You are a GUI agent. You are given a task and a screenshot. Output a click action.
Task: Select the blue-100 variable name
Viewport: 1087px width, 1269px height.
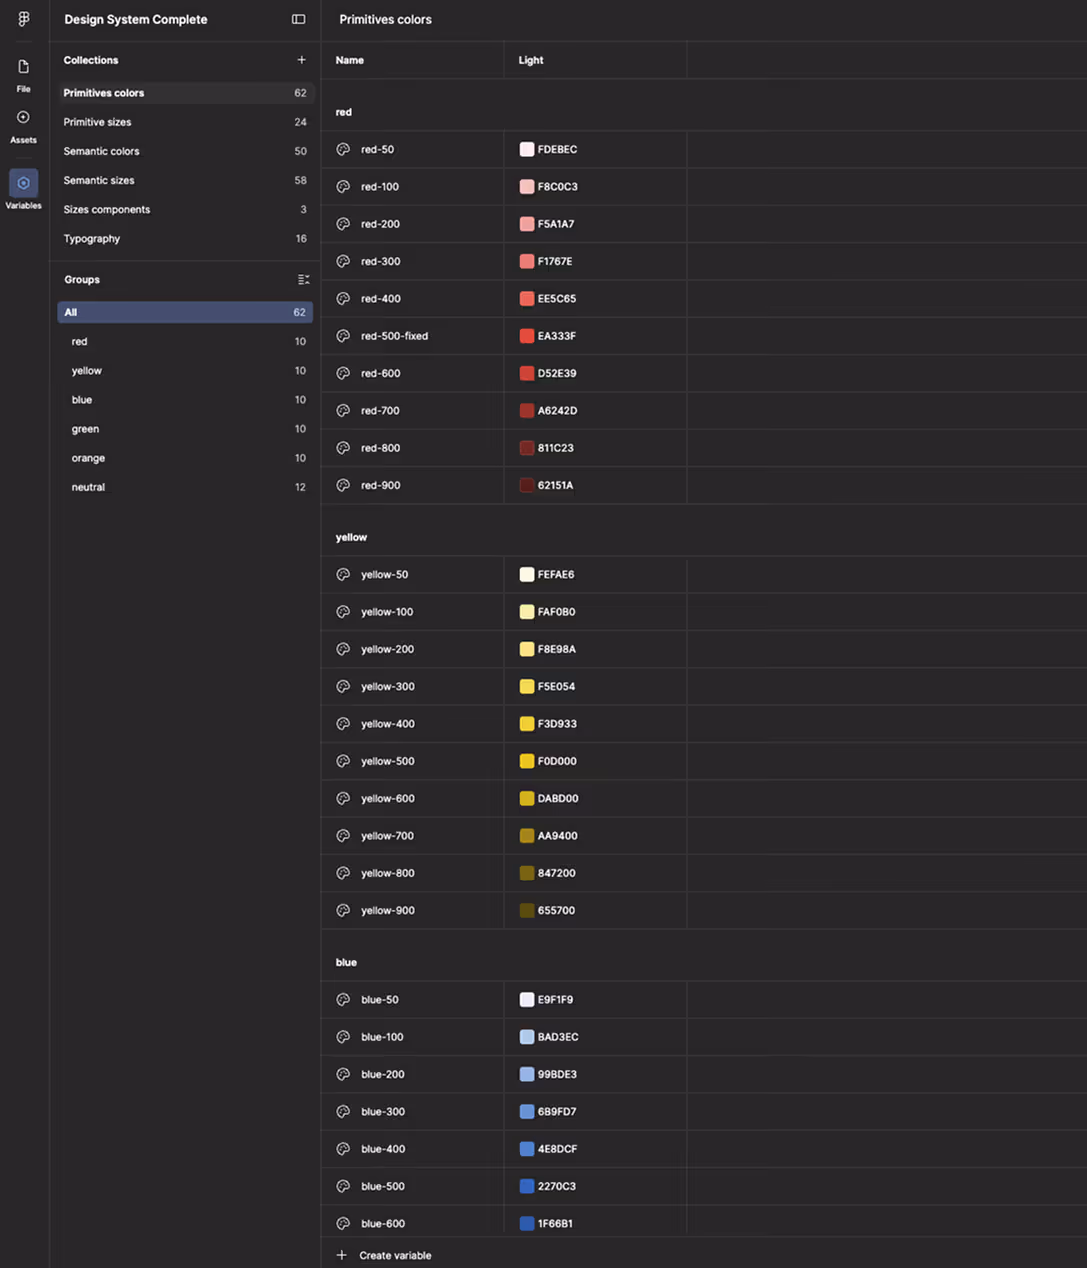tap(382, 1037)
